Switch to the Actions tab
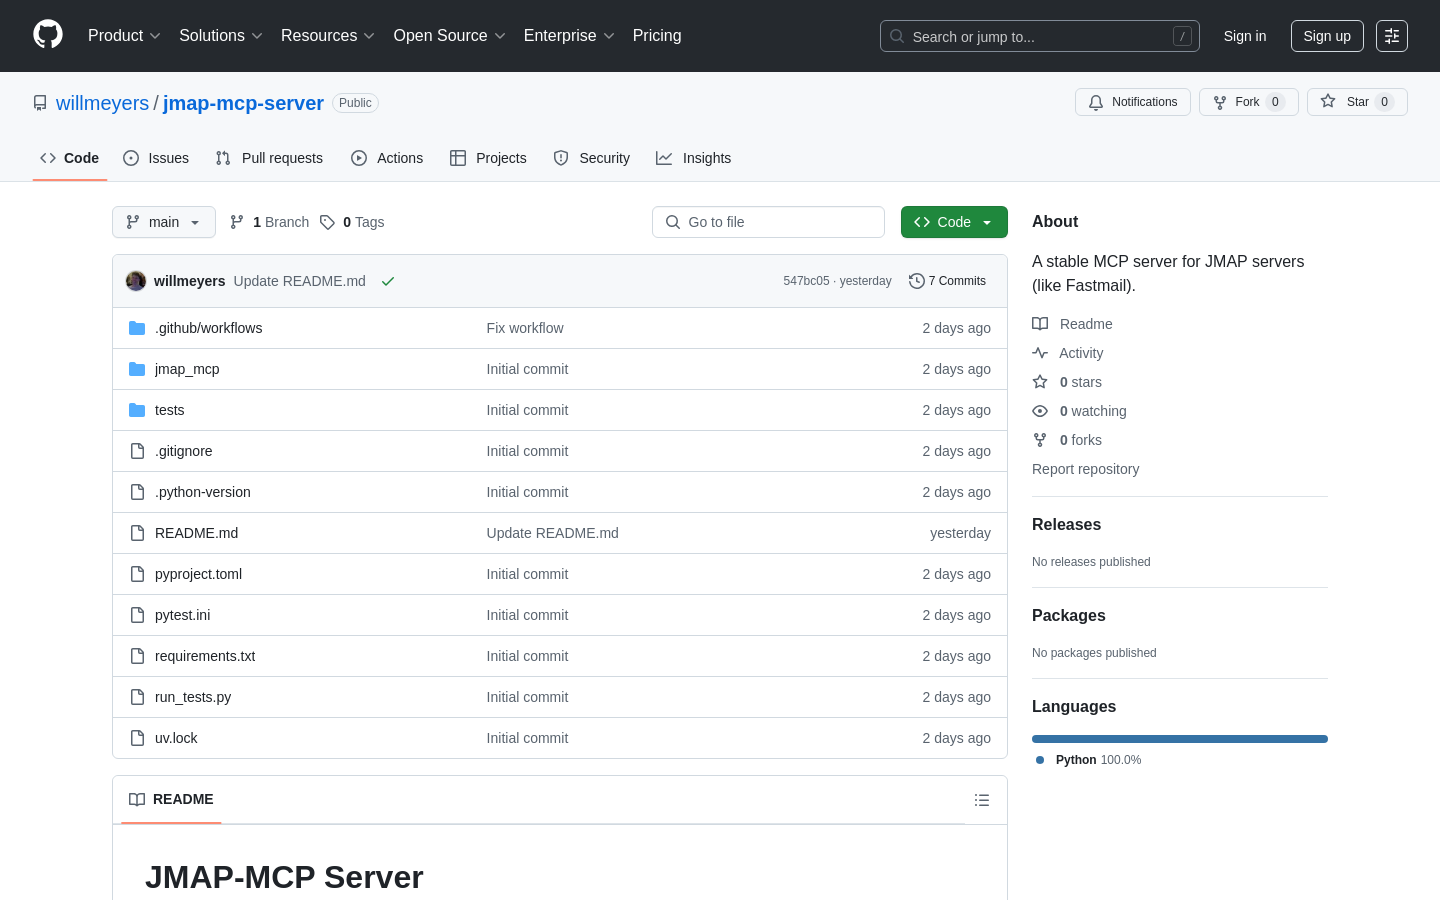The image size is (1440, 900). point(387,158)
